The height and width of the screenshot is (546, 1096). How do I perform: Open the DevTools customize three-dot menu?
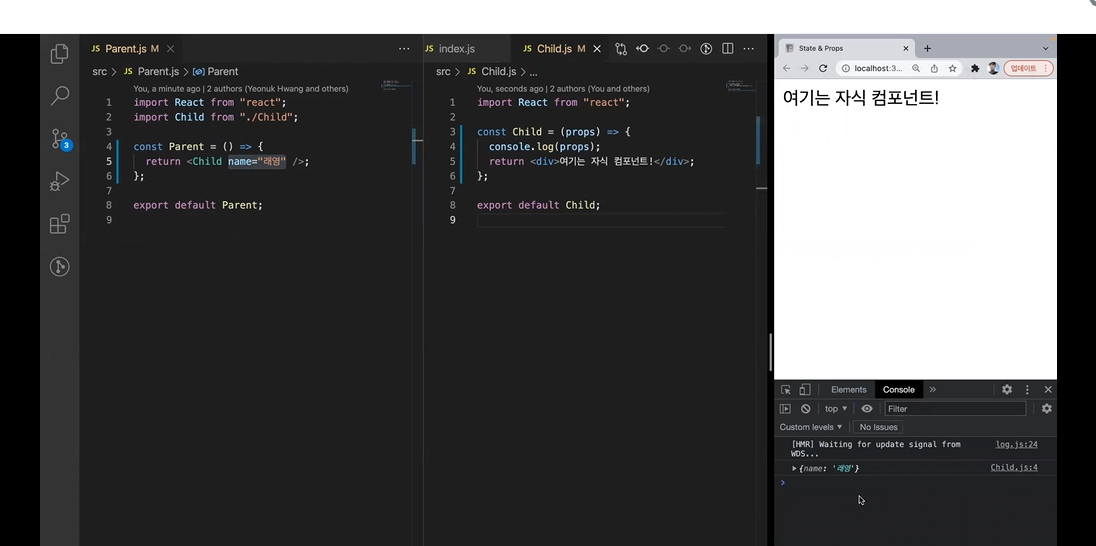point(1028,389)
